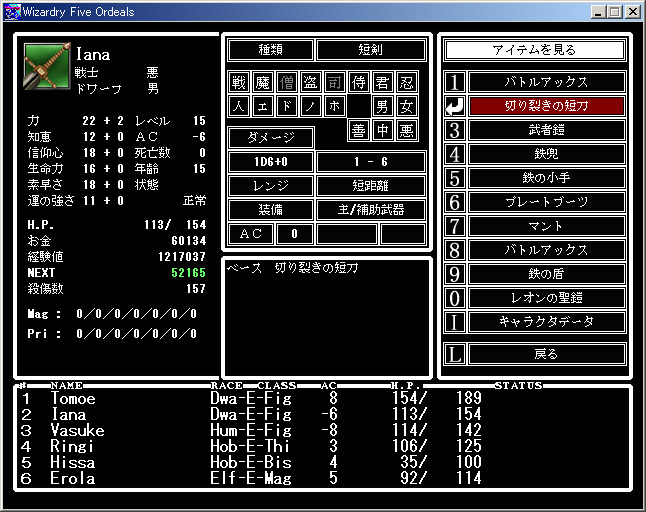Minimize the Wizardry Five Ordeals window
Image resolution: width=646 pixels, height=512 pixels.
pos(598,12)
